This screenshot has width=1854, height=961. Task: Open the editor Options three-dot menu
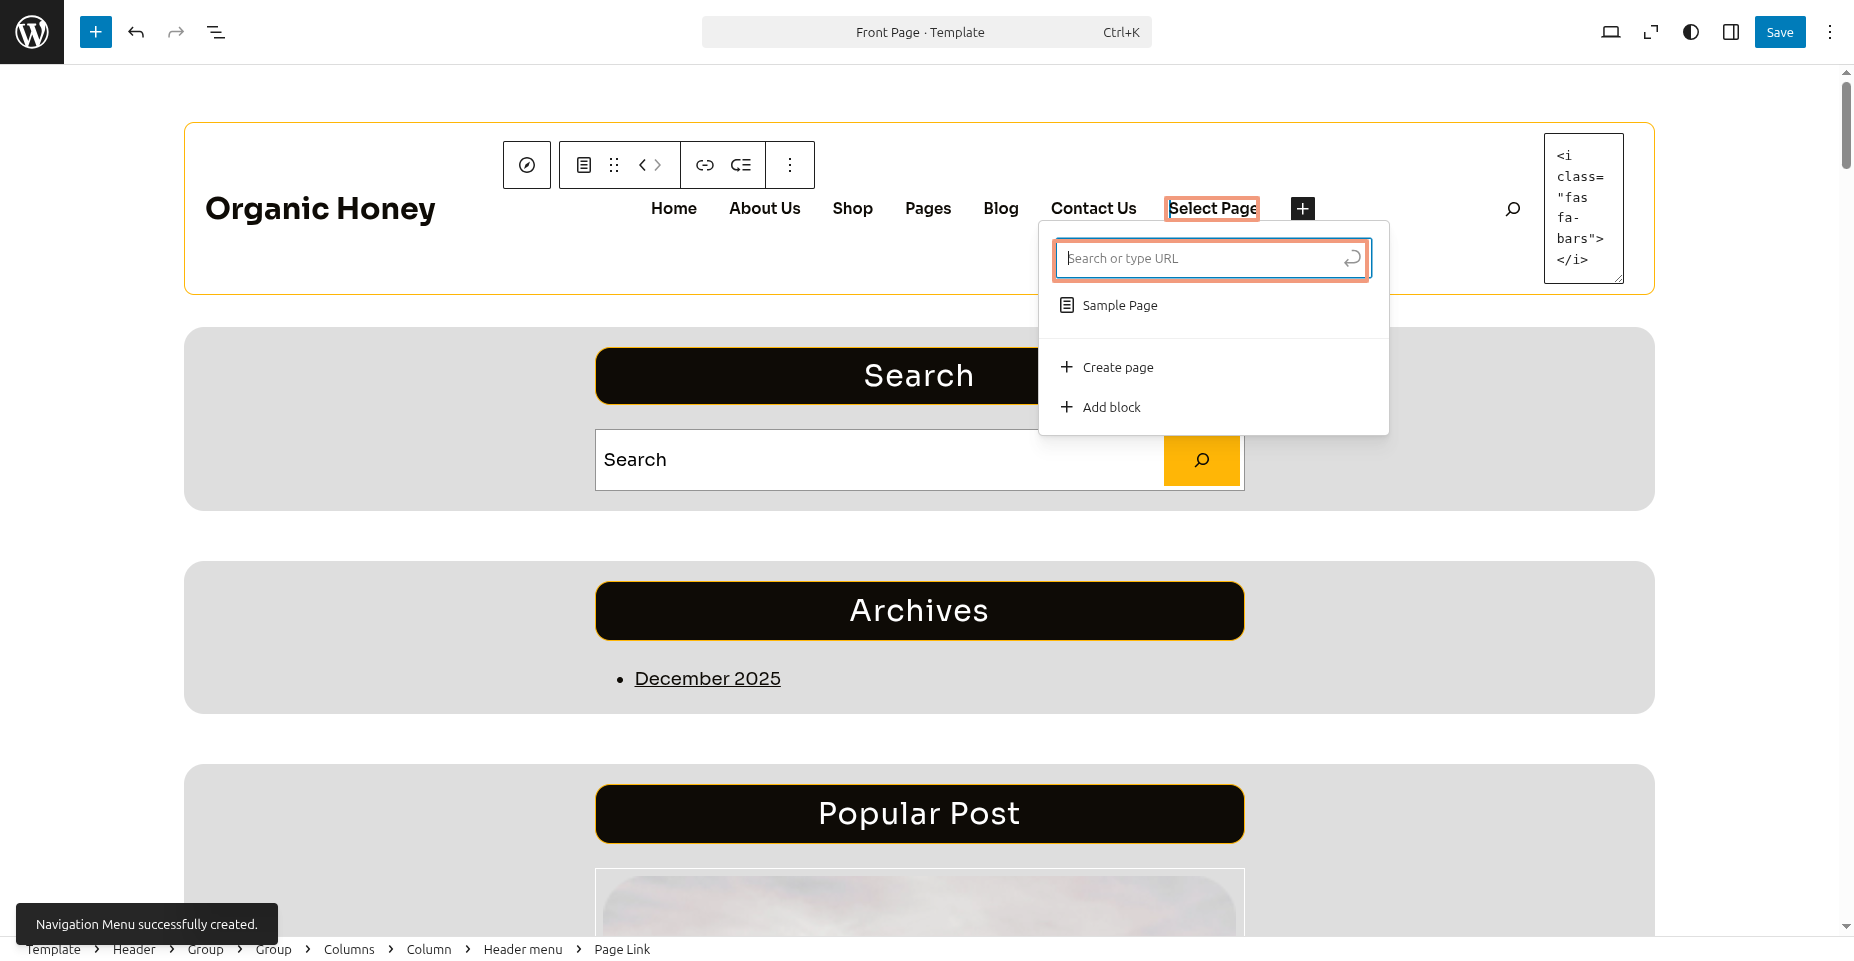click(1830, 32)
